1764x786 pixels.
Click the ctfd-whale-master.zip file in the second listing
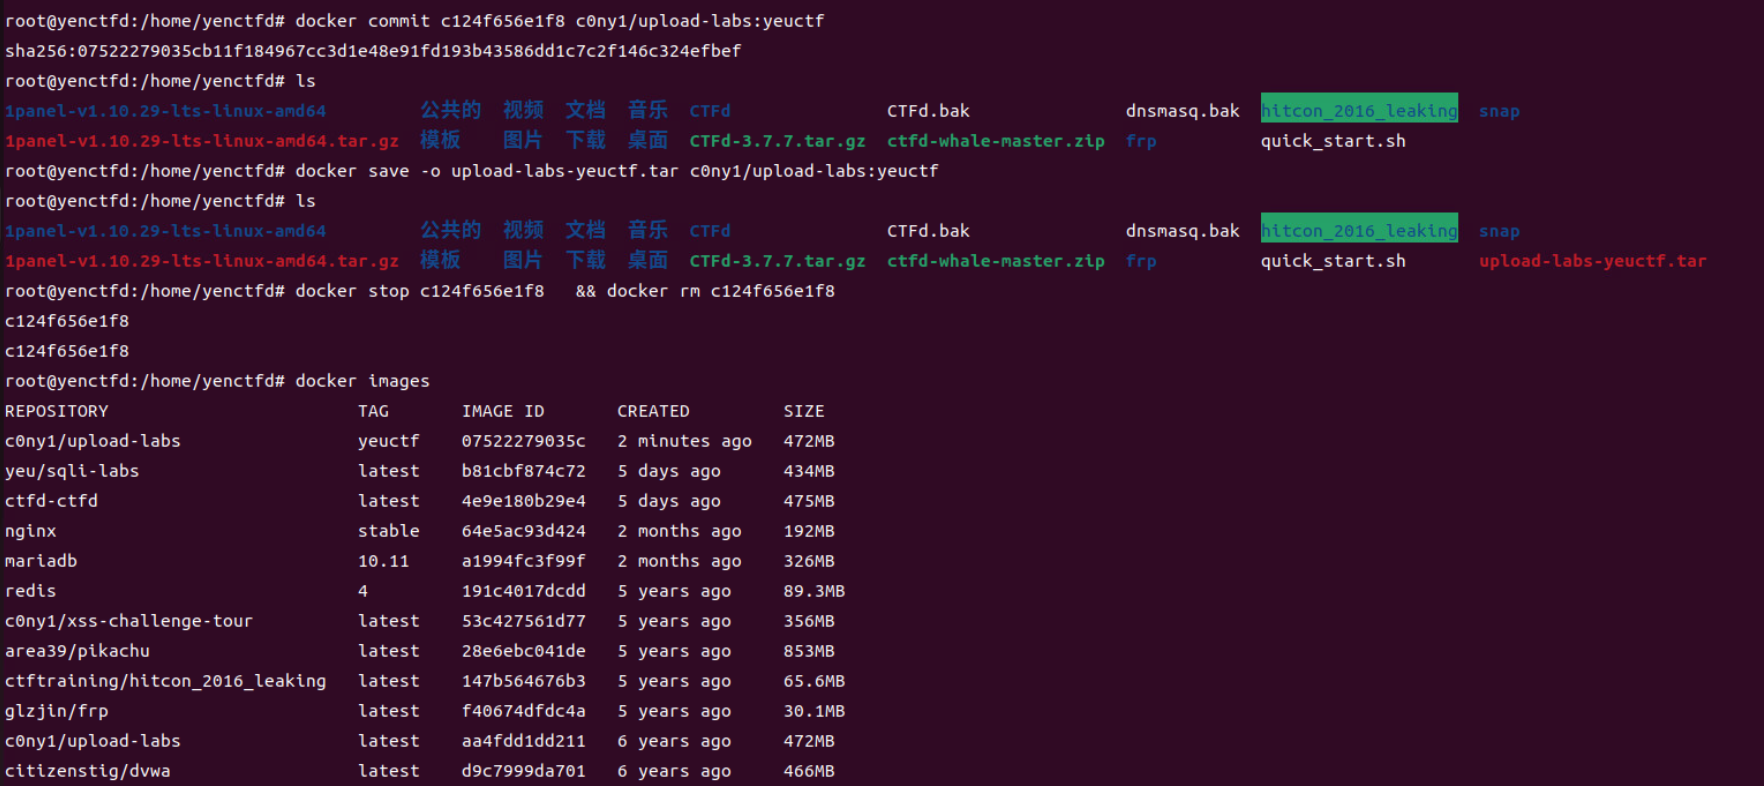click(x=996, y=261)
